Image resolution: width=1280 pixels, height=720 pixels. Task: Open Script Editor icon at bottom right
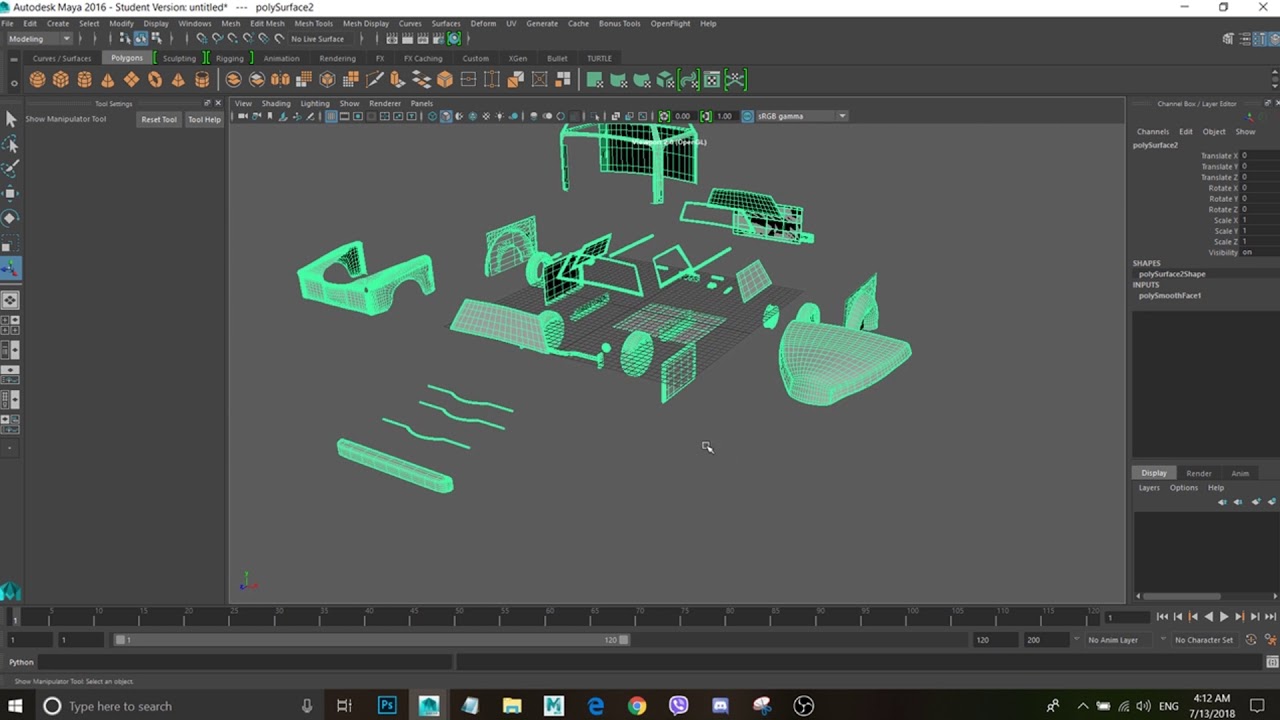click(x=1272, y=662)
